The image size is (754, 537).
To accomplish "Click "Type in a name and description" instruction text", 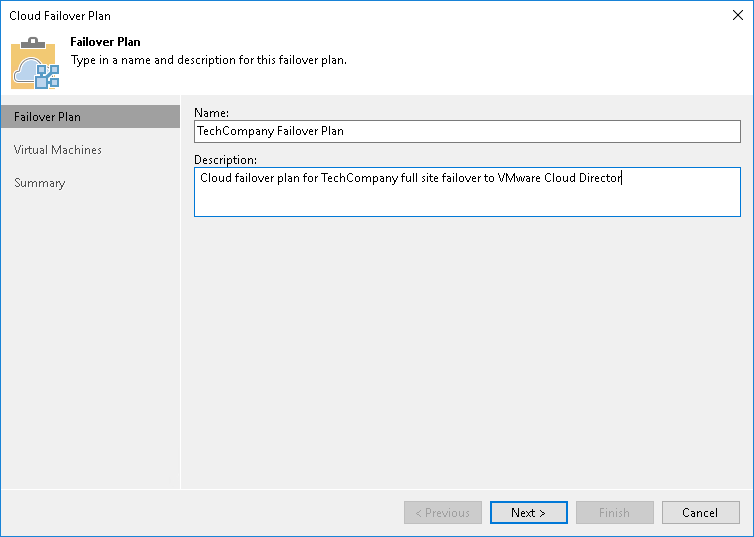I will pyautogui.click(x=209, y=61).
